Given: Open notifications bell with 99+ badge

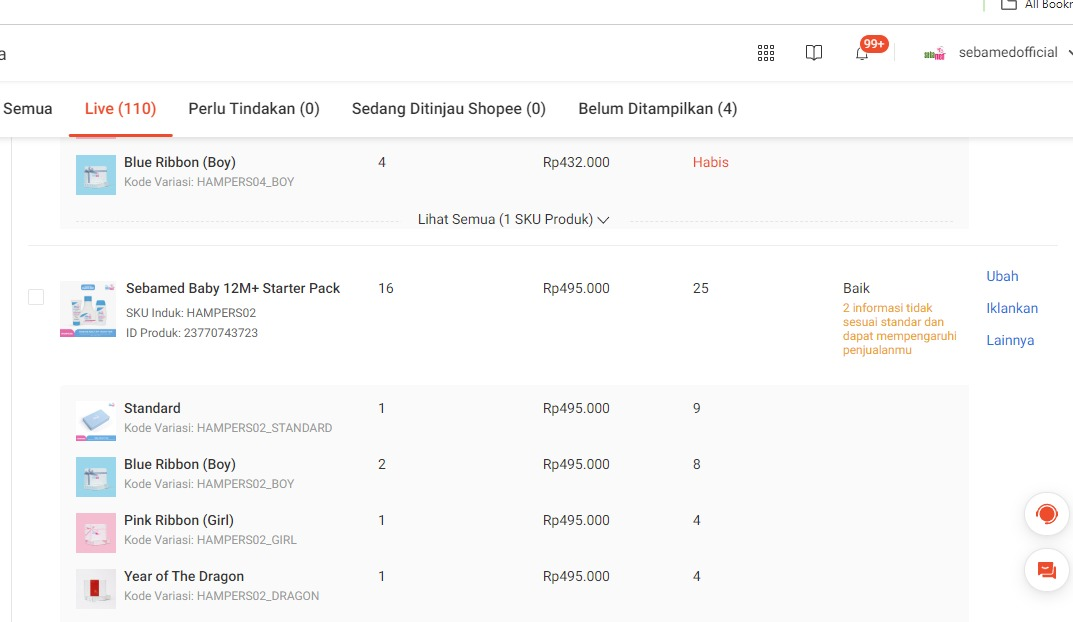Looking at the screenshot, I should (x=862, y=53).
